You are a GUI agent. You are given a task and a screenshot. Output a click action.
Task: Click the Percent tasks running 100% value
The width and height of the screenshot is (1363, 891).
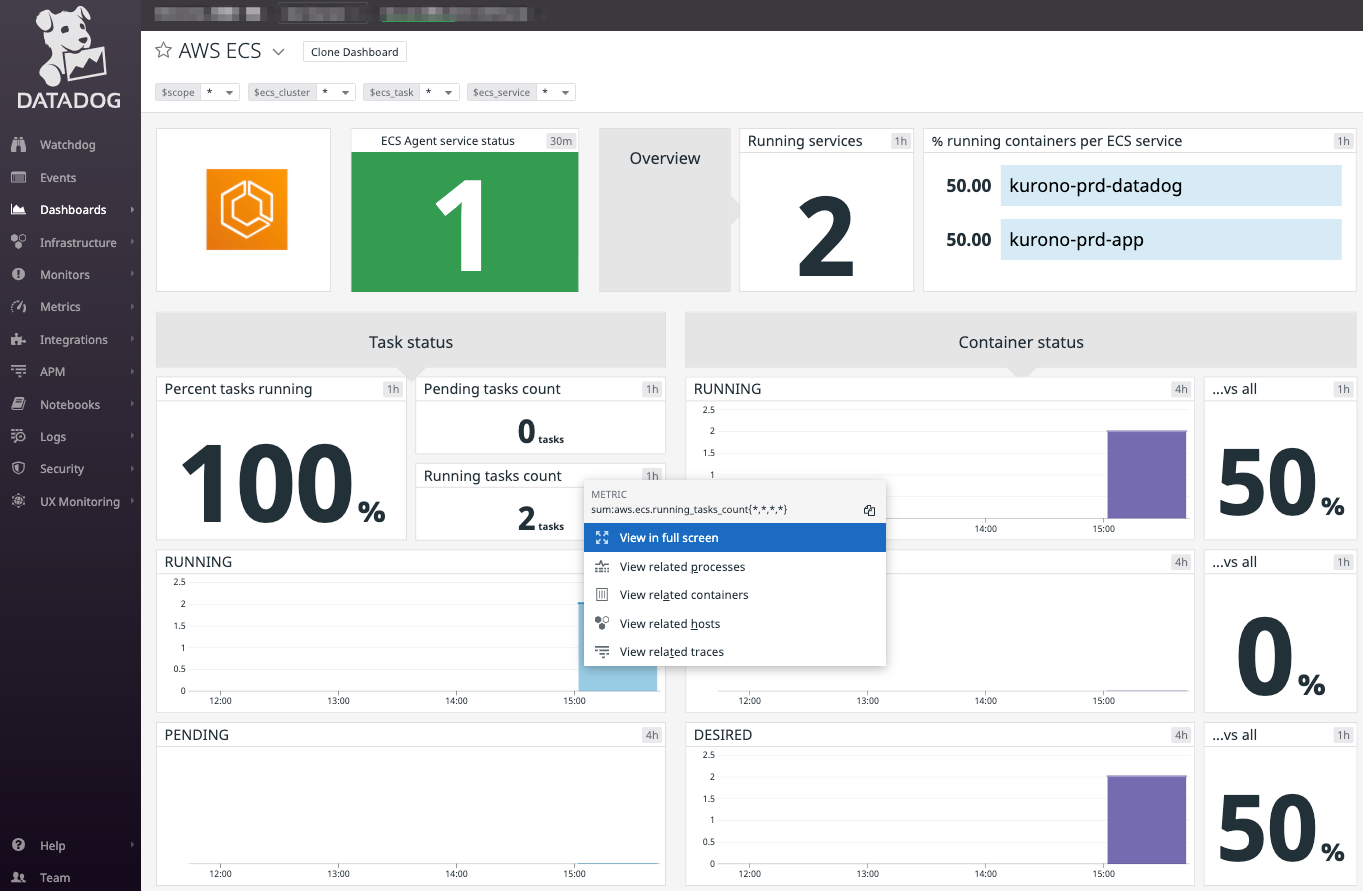tap(282, 484)
